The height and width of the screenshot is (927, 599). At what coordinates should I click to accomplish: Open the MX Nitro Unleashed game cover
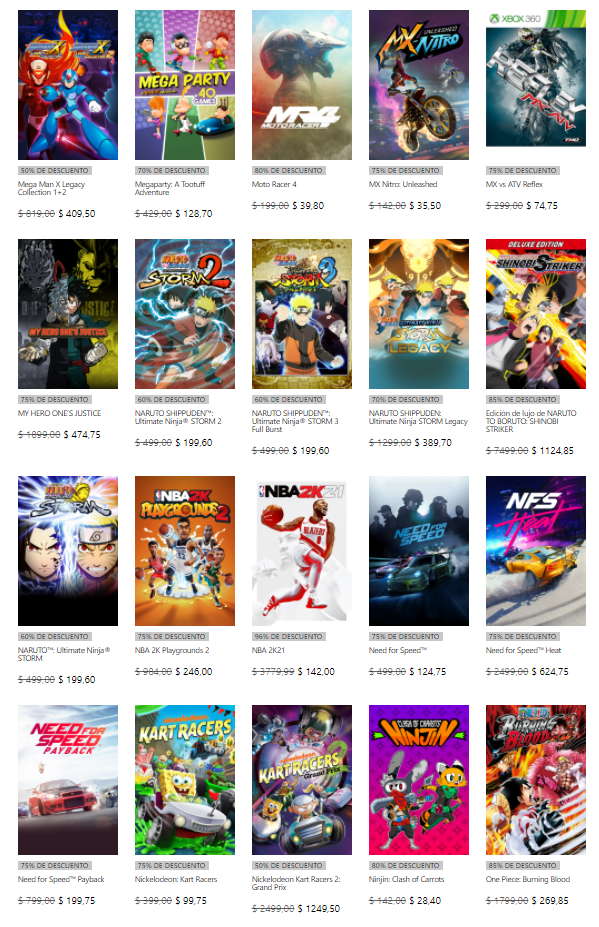coord(419,85)
